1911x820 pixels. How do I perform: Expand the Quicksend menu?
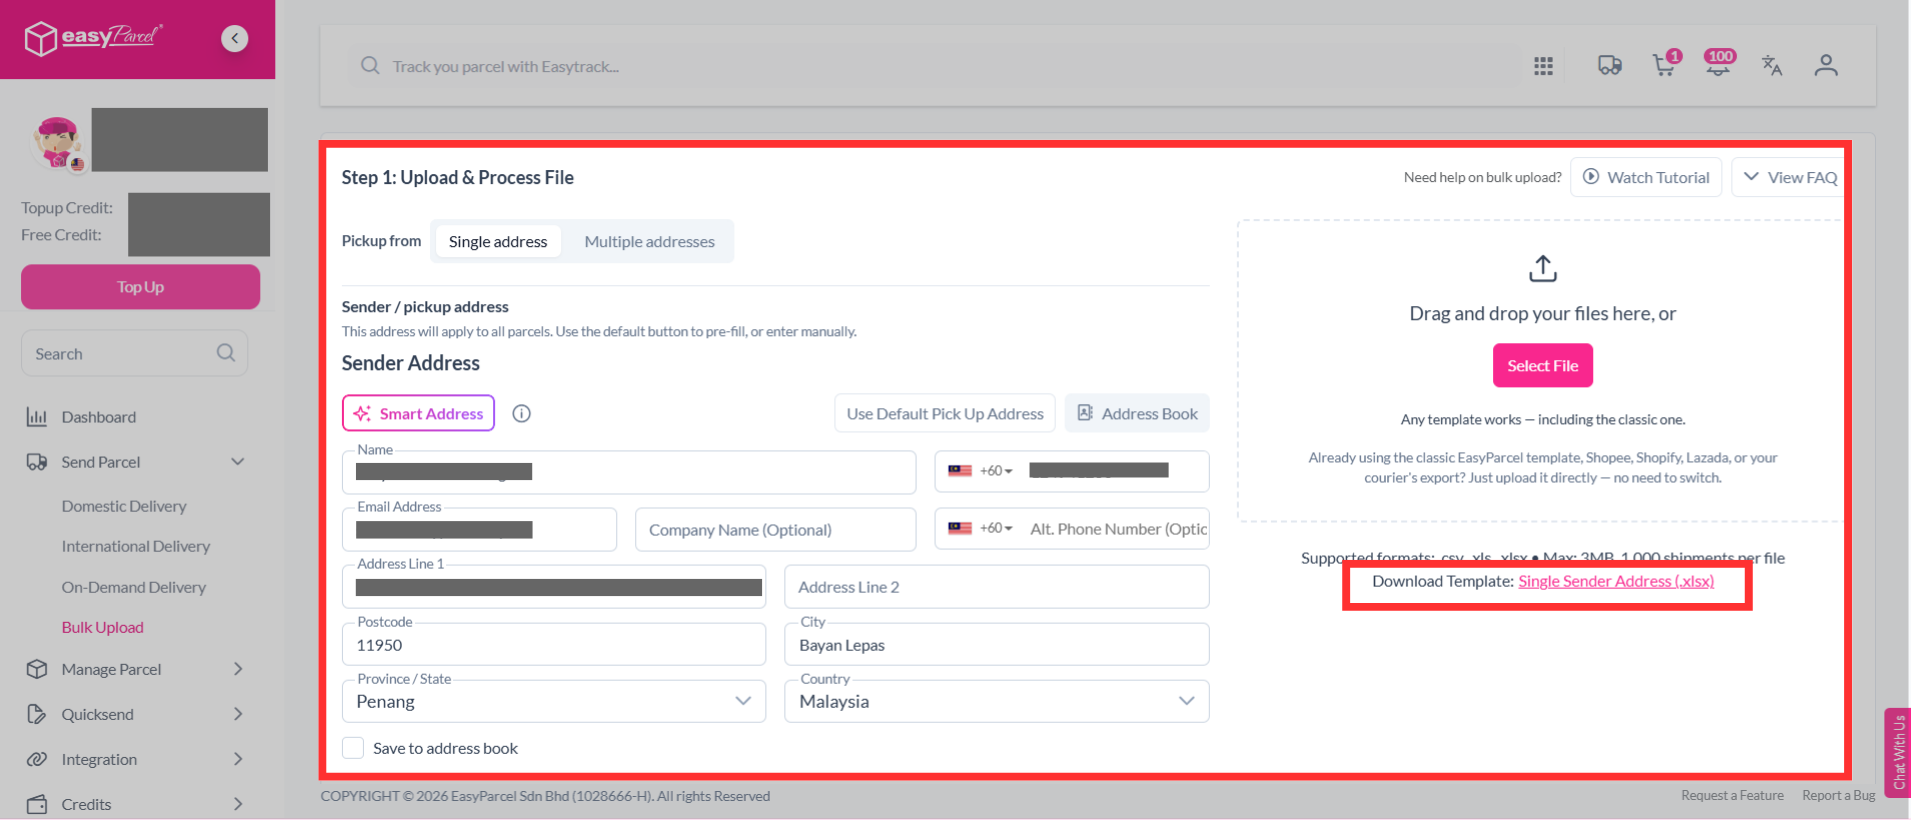click(x=136, y=714)
